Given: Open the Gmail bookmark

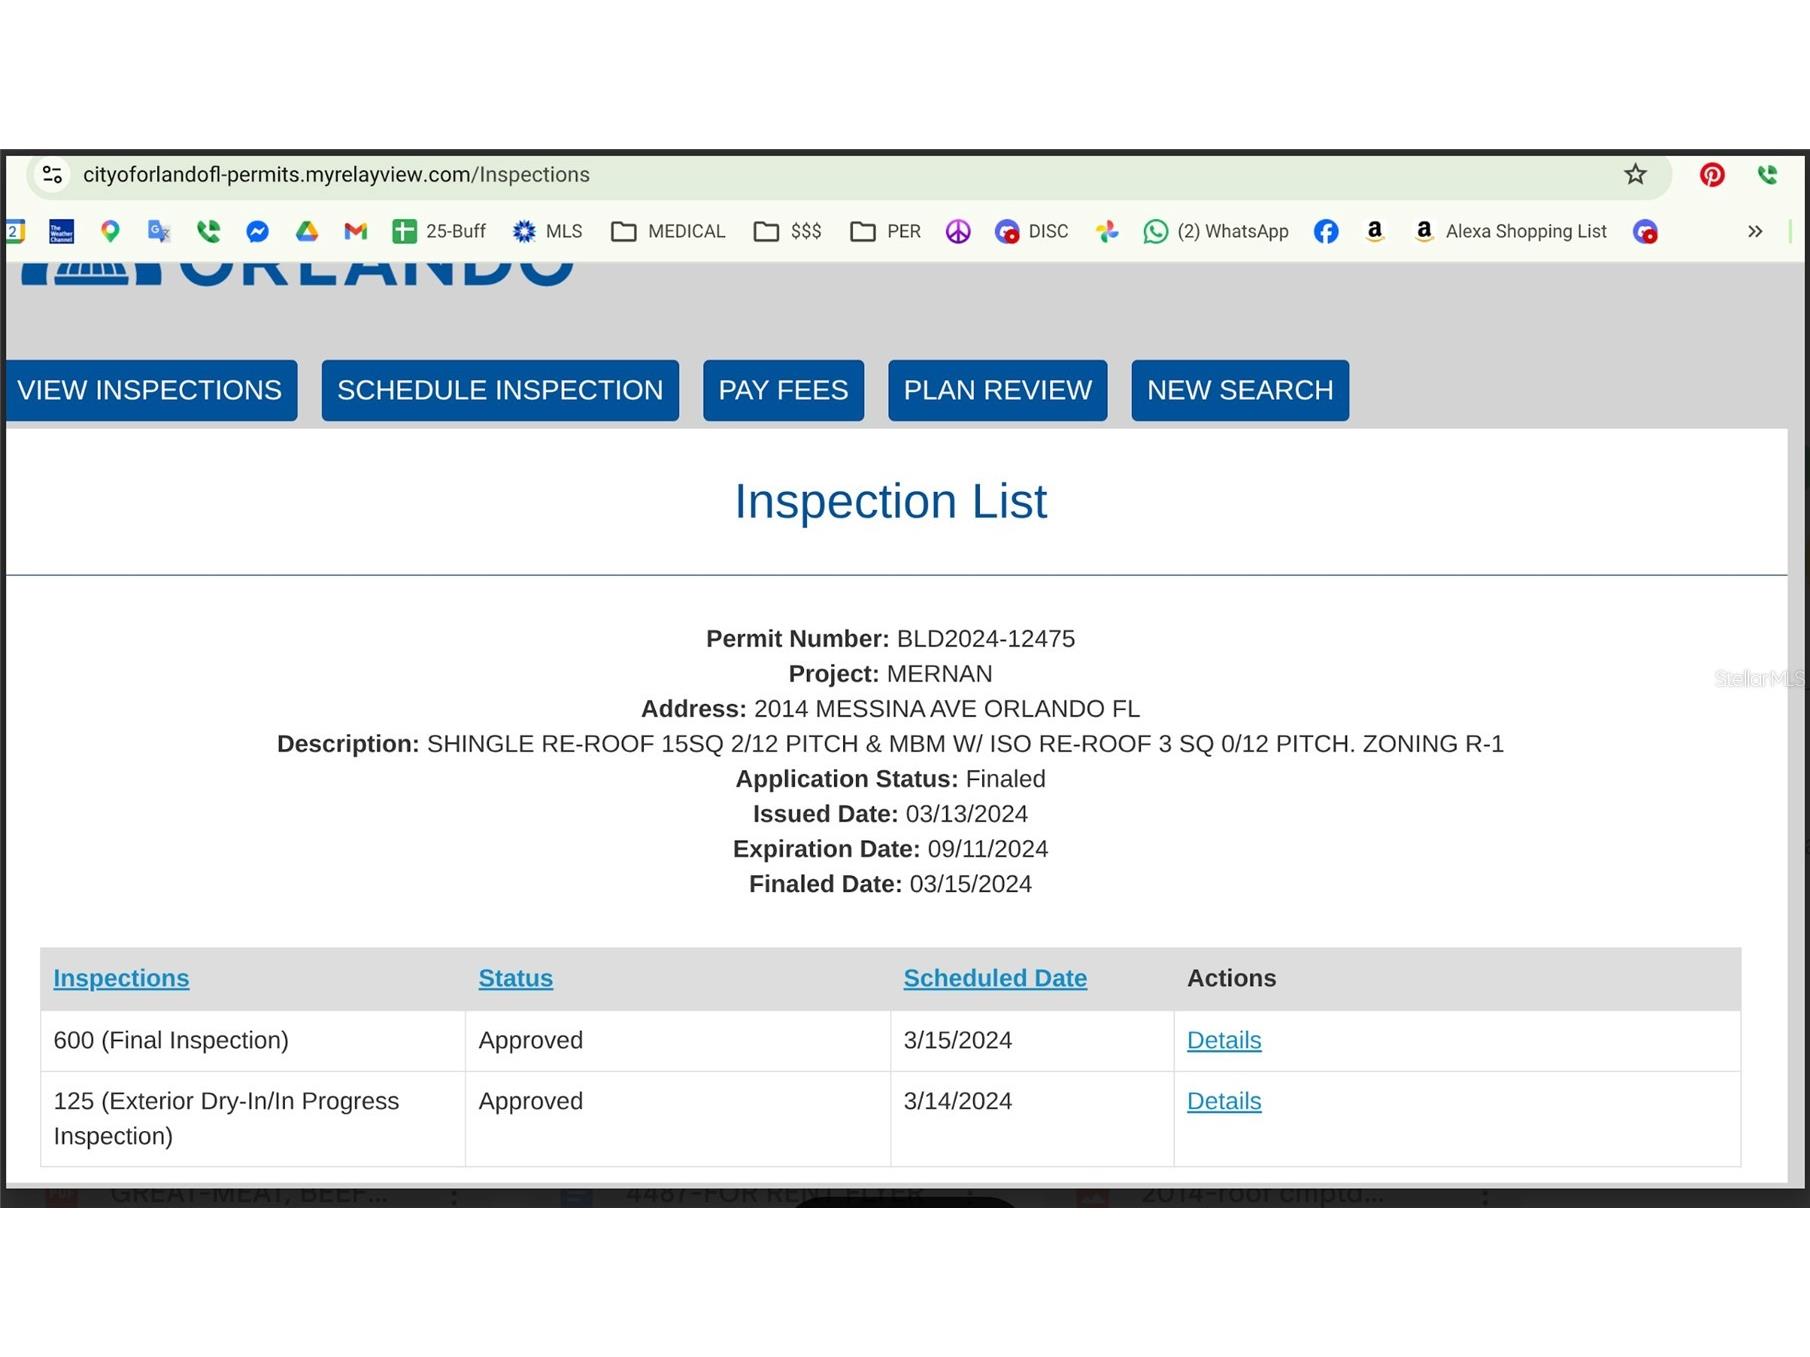Looking at the screenshot, I should [355, 232].
